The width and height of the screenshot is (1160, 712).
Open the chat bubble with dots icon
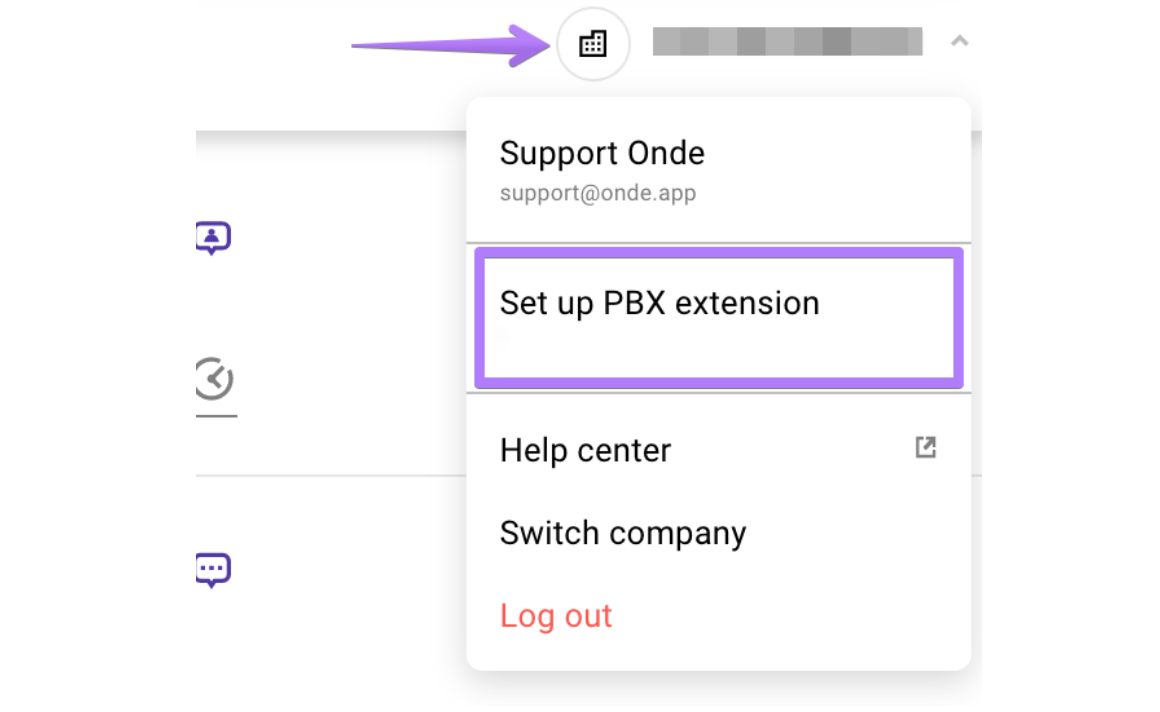(x=212, y=570)
